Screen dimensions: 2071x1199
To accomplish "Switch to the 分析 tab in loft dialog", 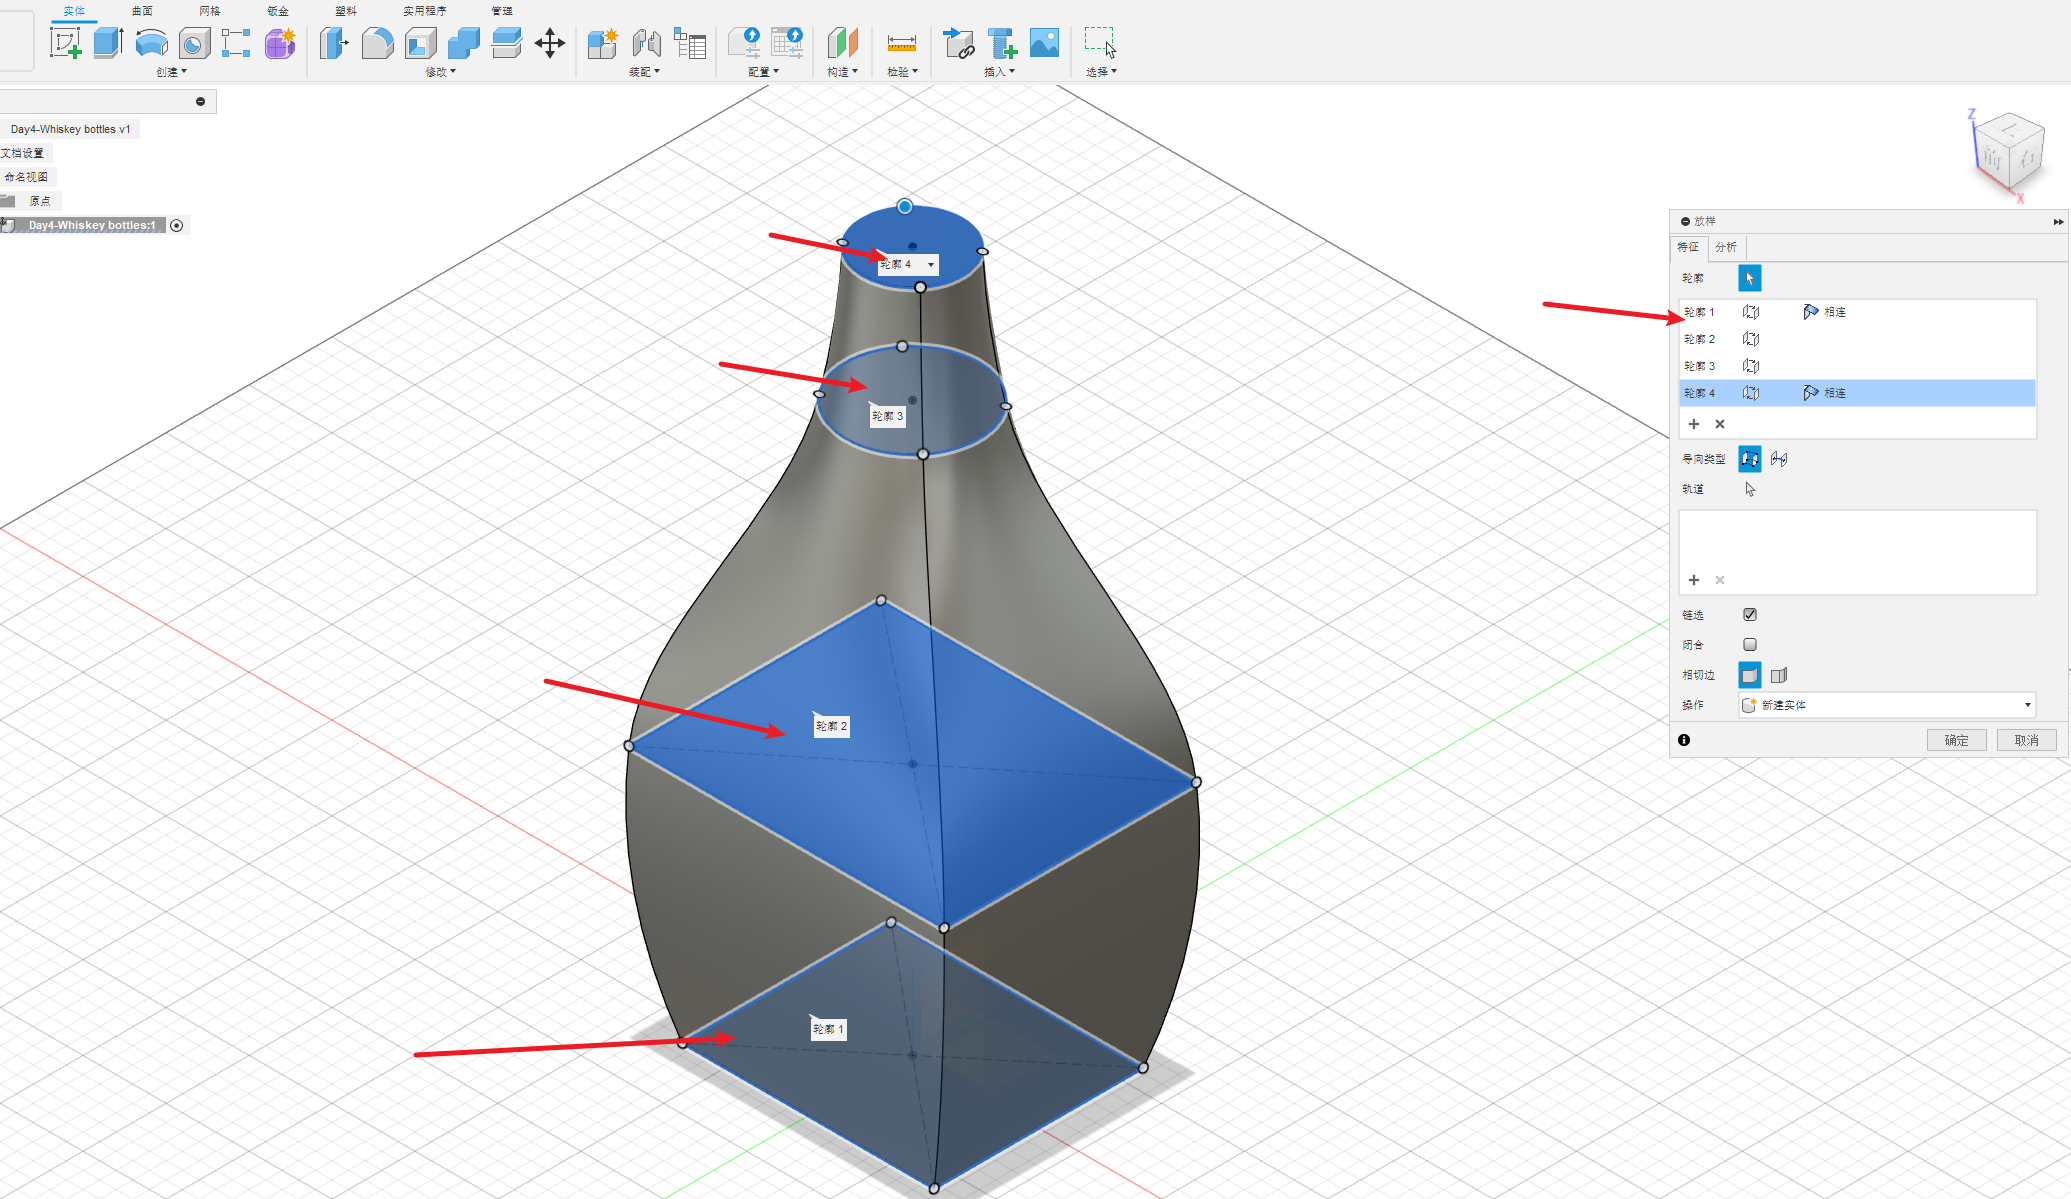I will (x=1726, y=247).
